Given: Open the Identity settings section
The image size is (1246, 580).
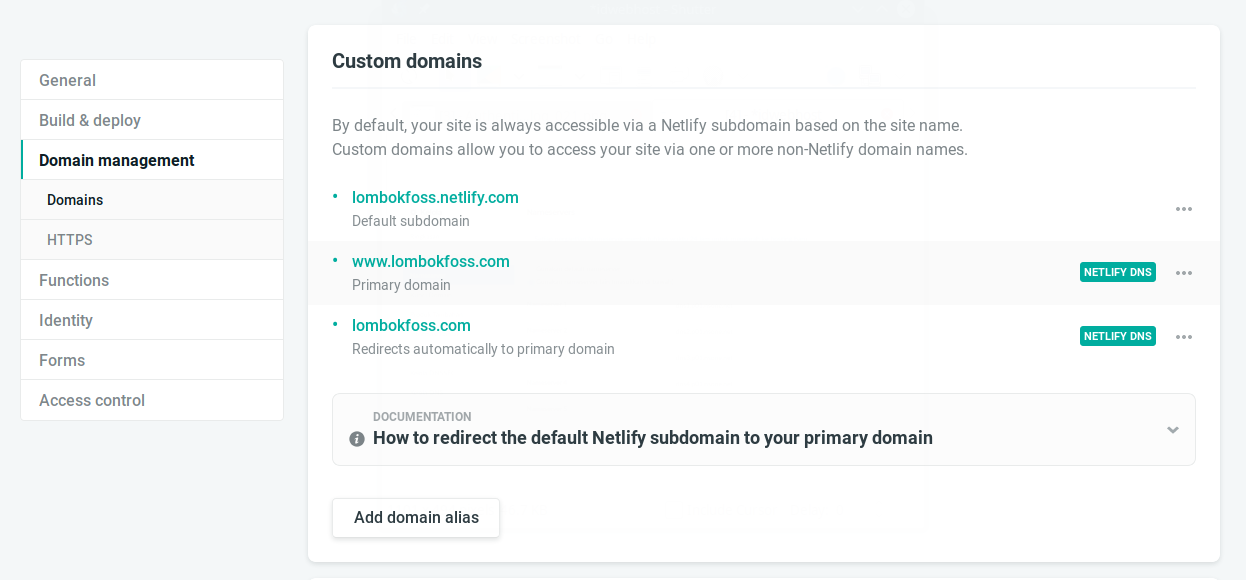Looking at the screenshot, I should coord(65,320).
